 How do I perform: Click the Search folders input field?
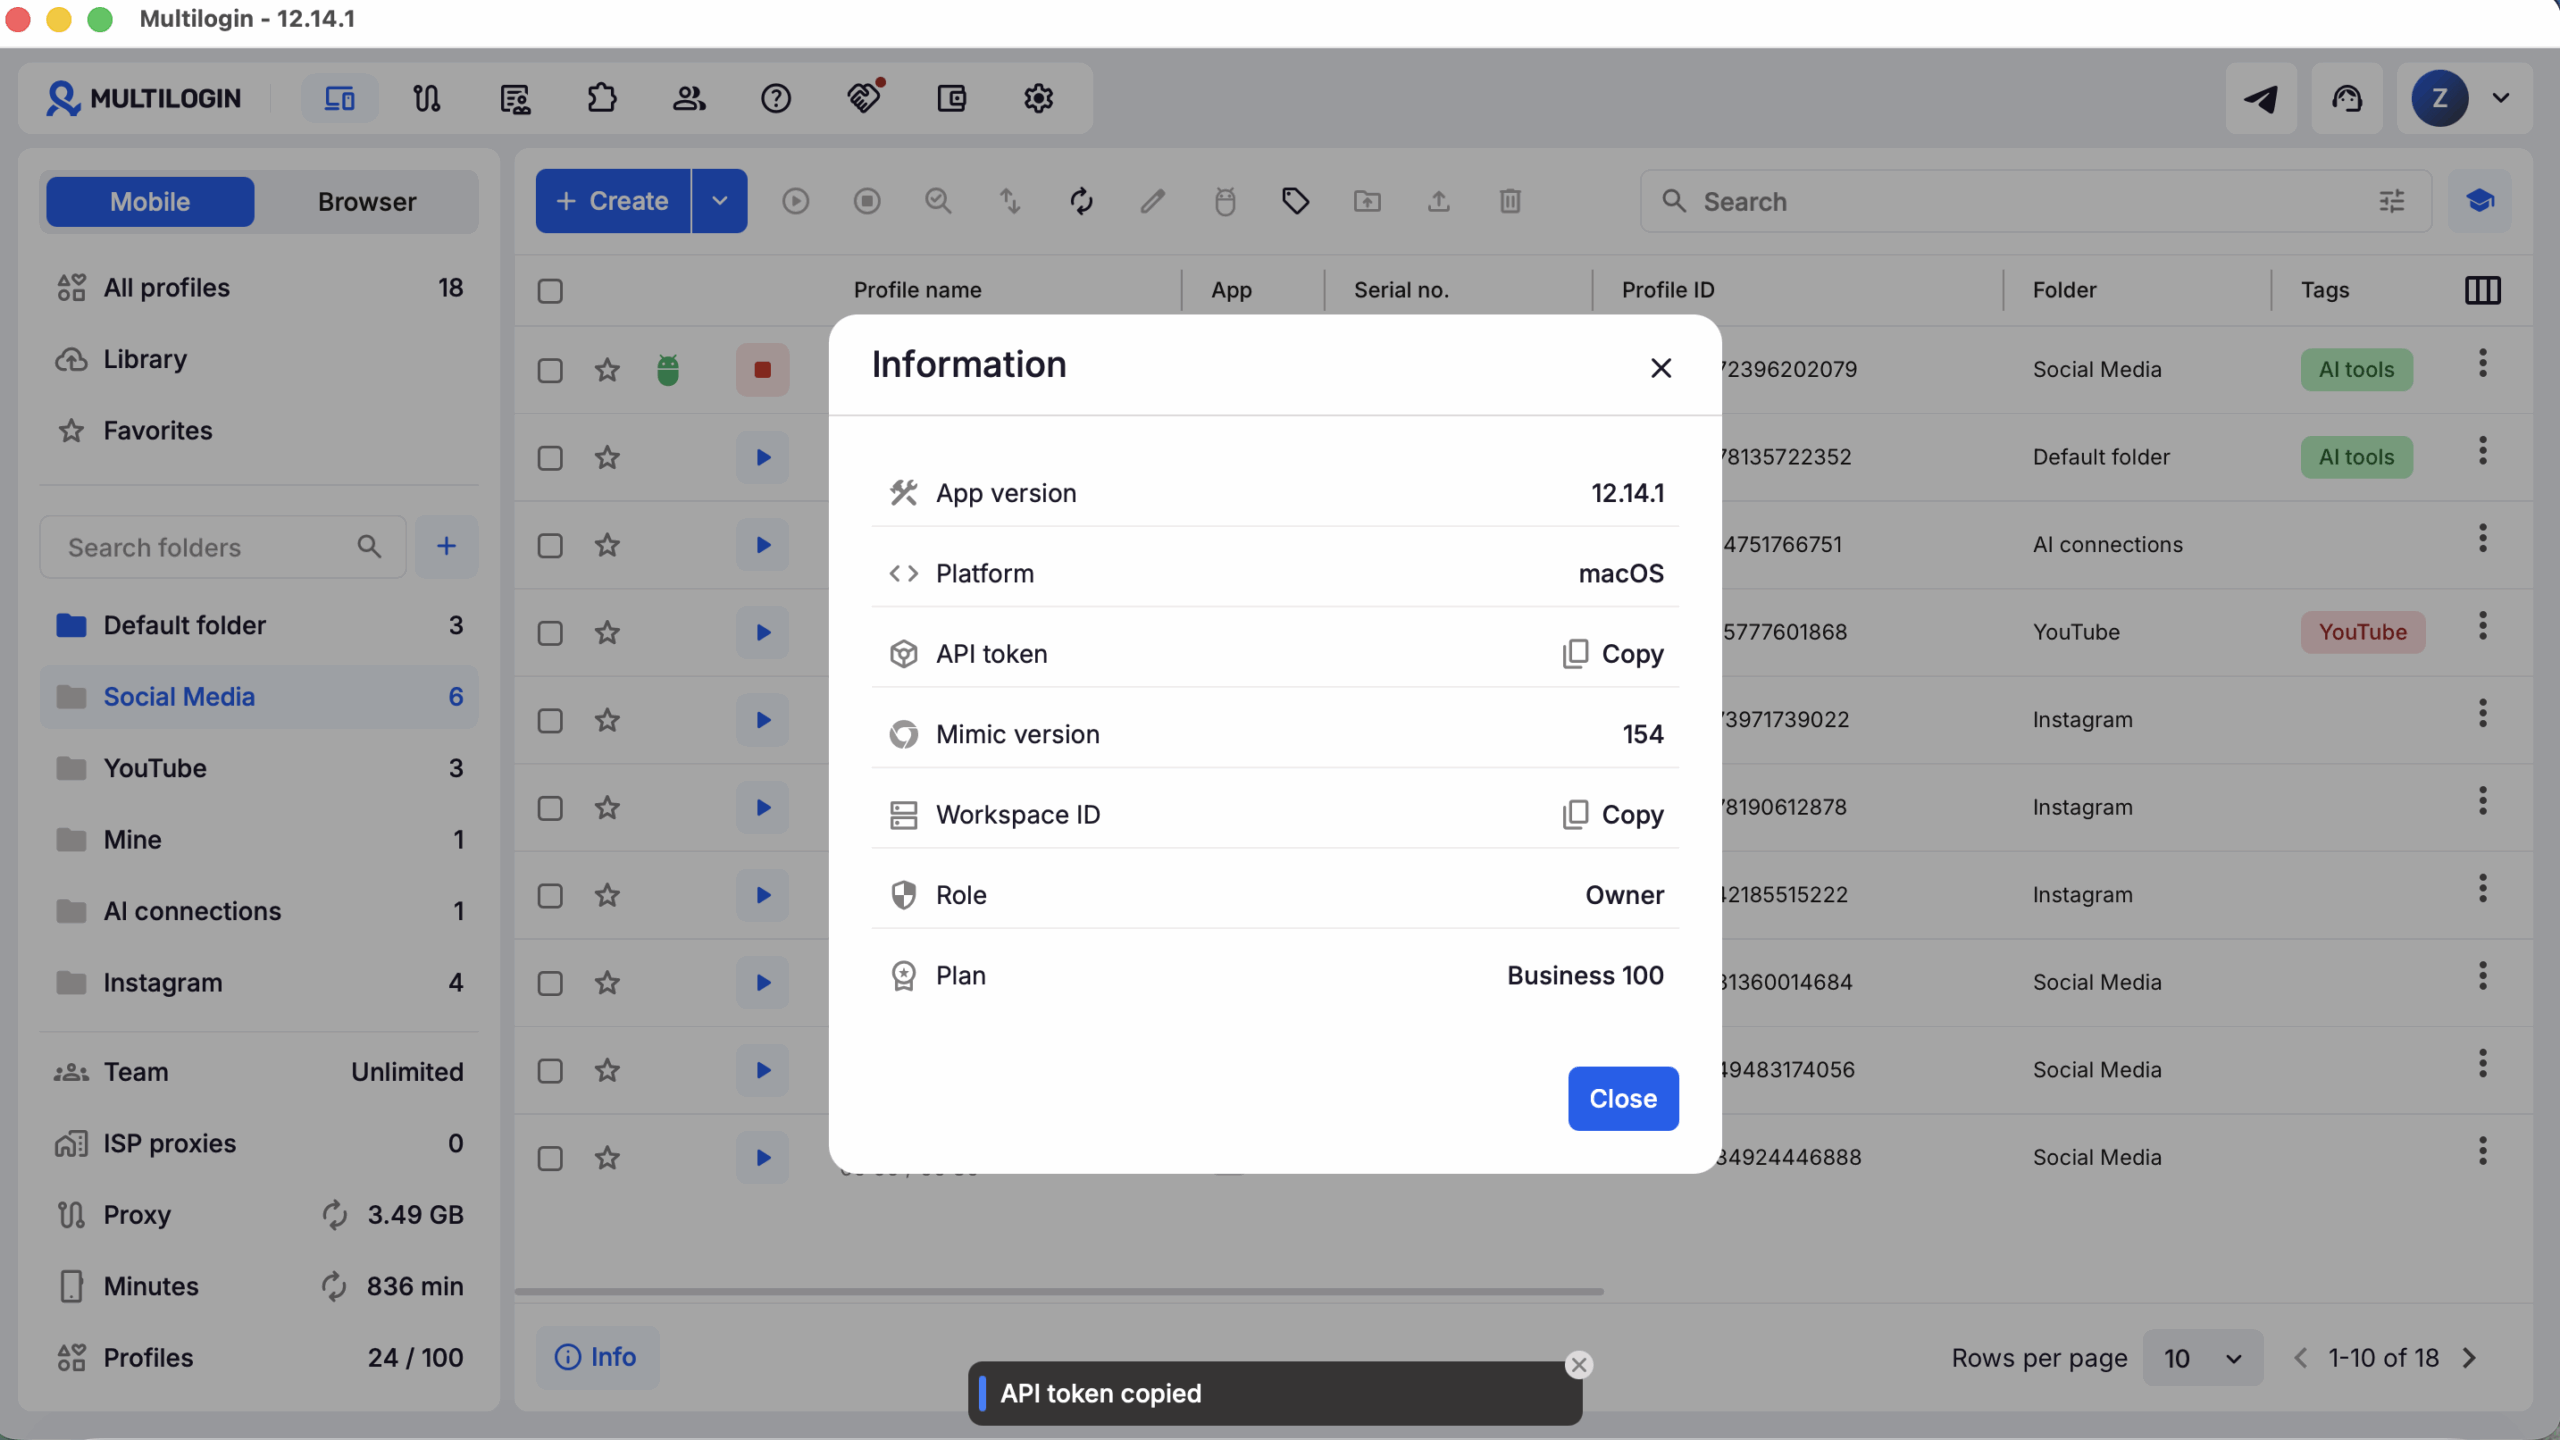tap(223, 547)
